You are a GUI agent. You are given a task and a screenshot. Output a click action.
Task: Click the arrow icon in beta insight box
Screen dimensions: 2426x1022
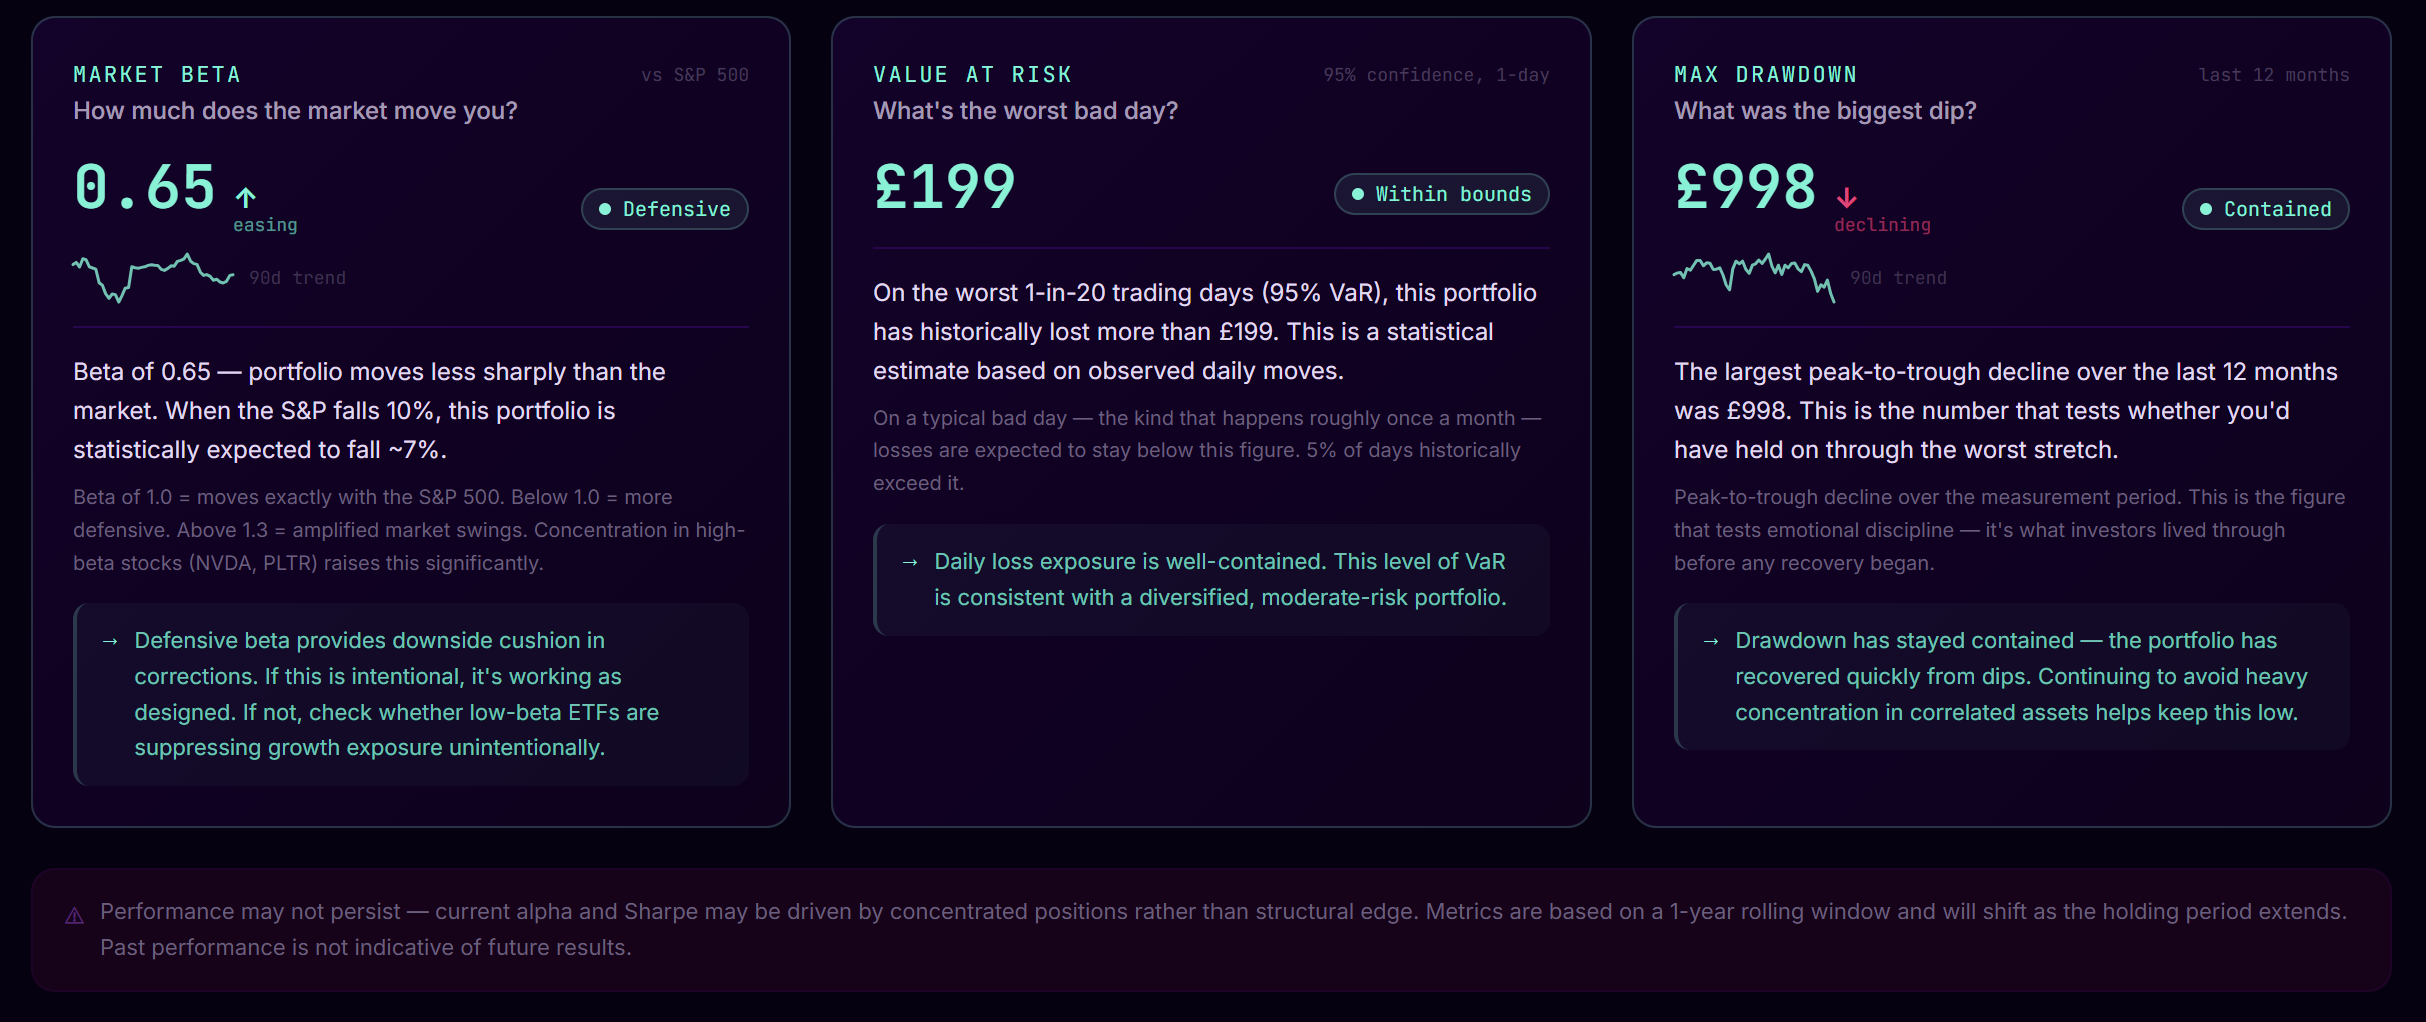[x=110, y=640]
